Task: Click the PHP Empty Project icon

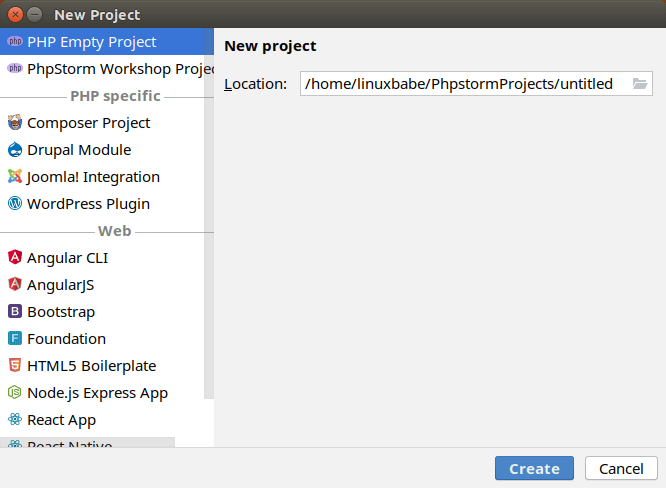Action: [x=15, y=42]
